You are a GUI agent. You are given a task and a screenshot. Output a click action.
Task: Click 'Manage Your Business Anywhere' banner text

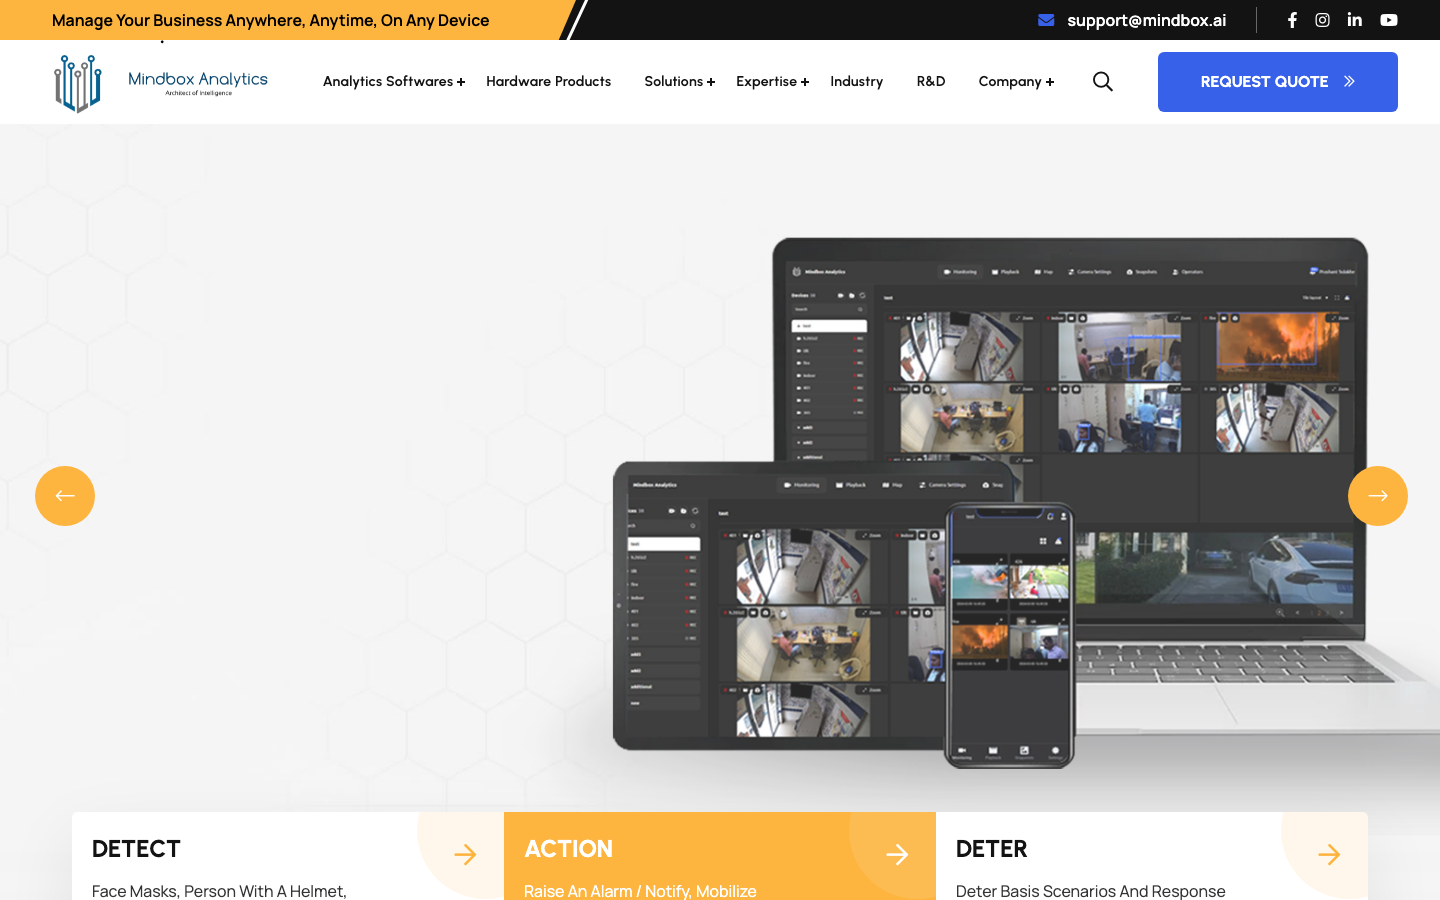[270, 20]
